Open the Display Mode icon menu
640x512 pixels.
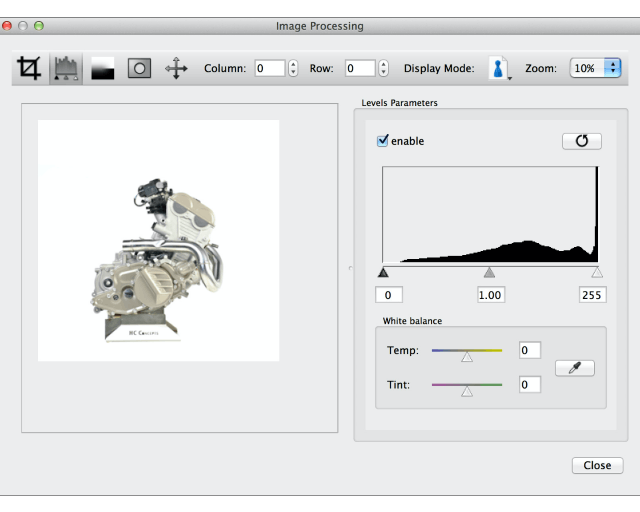pyautogui.click(x=499, y=68)
